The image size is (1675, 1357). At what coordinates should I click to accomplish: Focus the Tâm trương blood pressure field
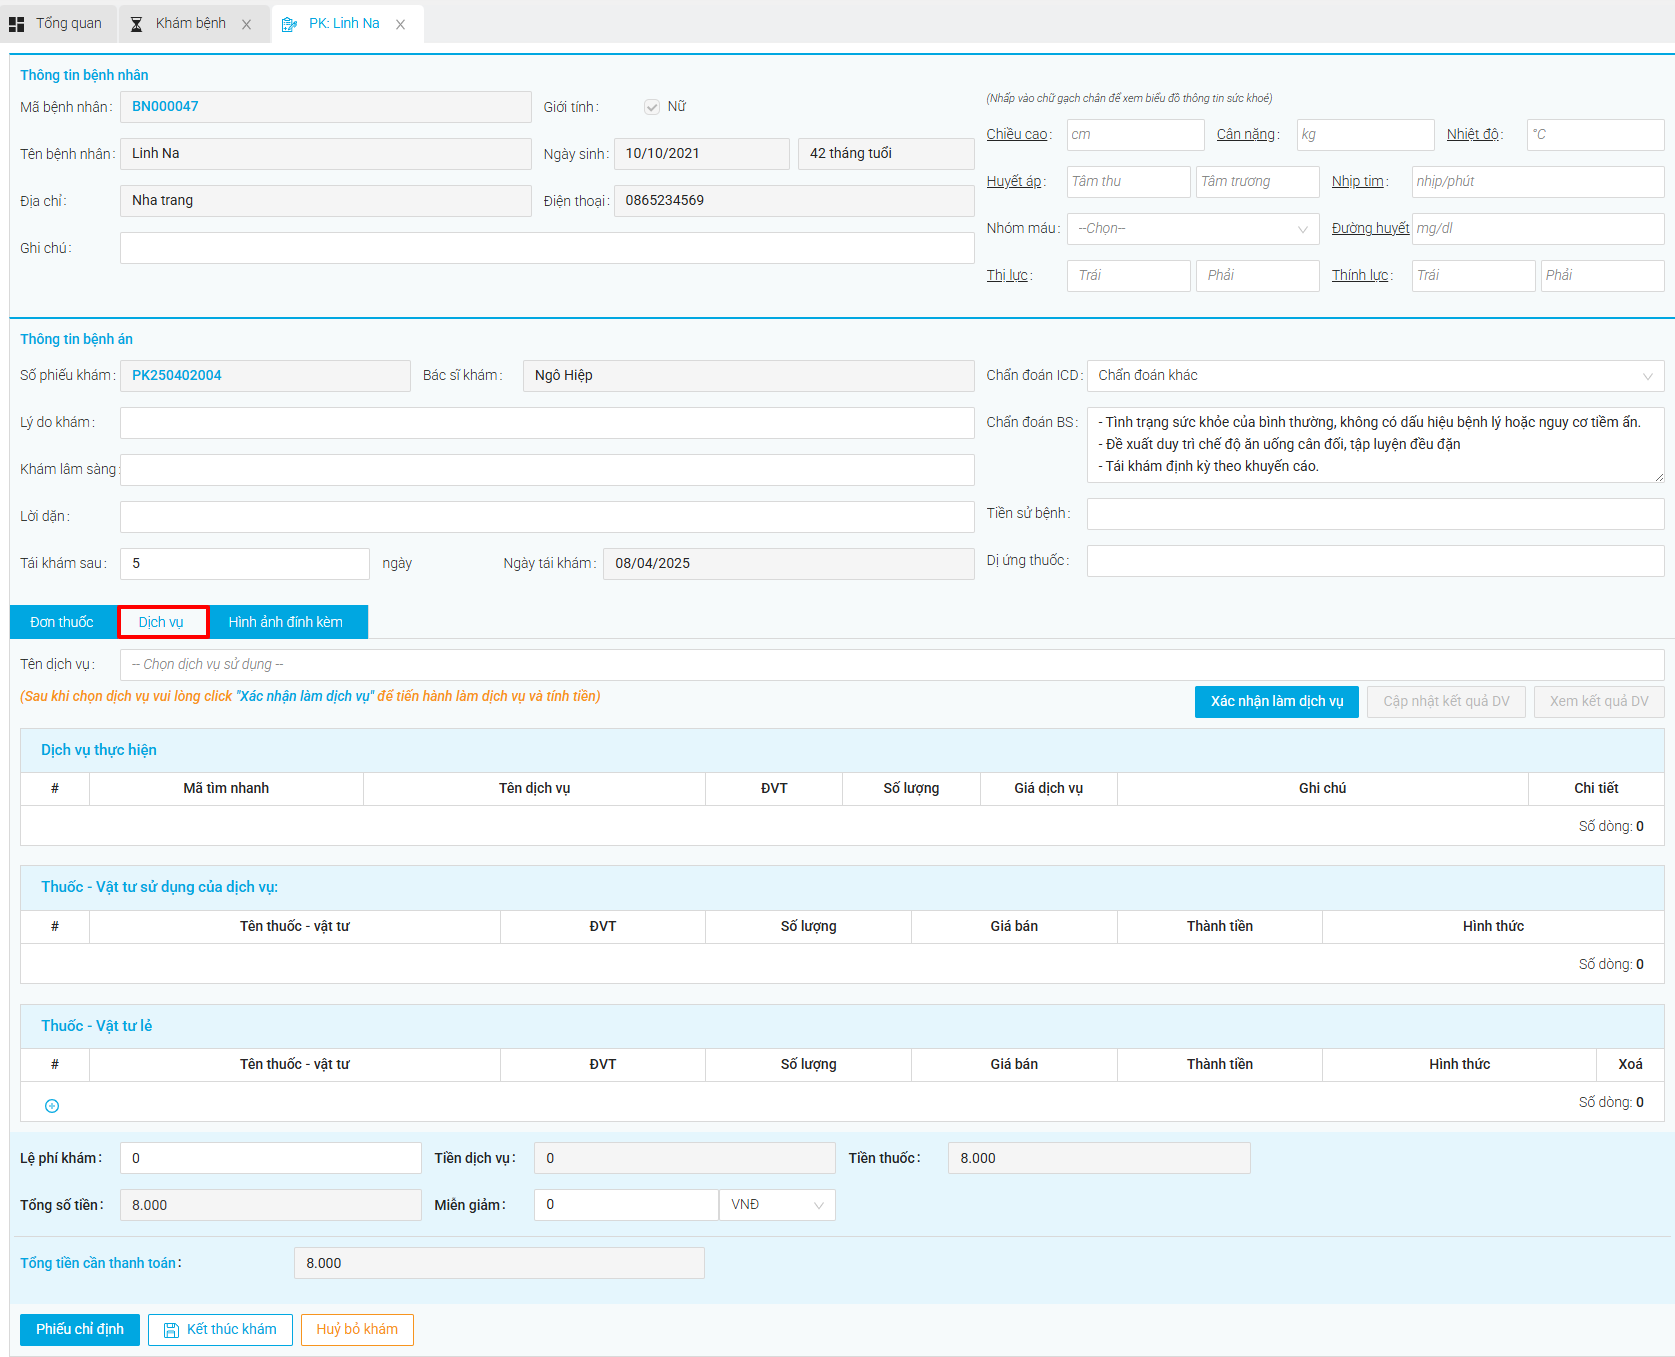[x=1258, y=182]
